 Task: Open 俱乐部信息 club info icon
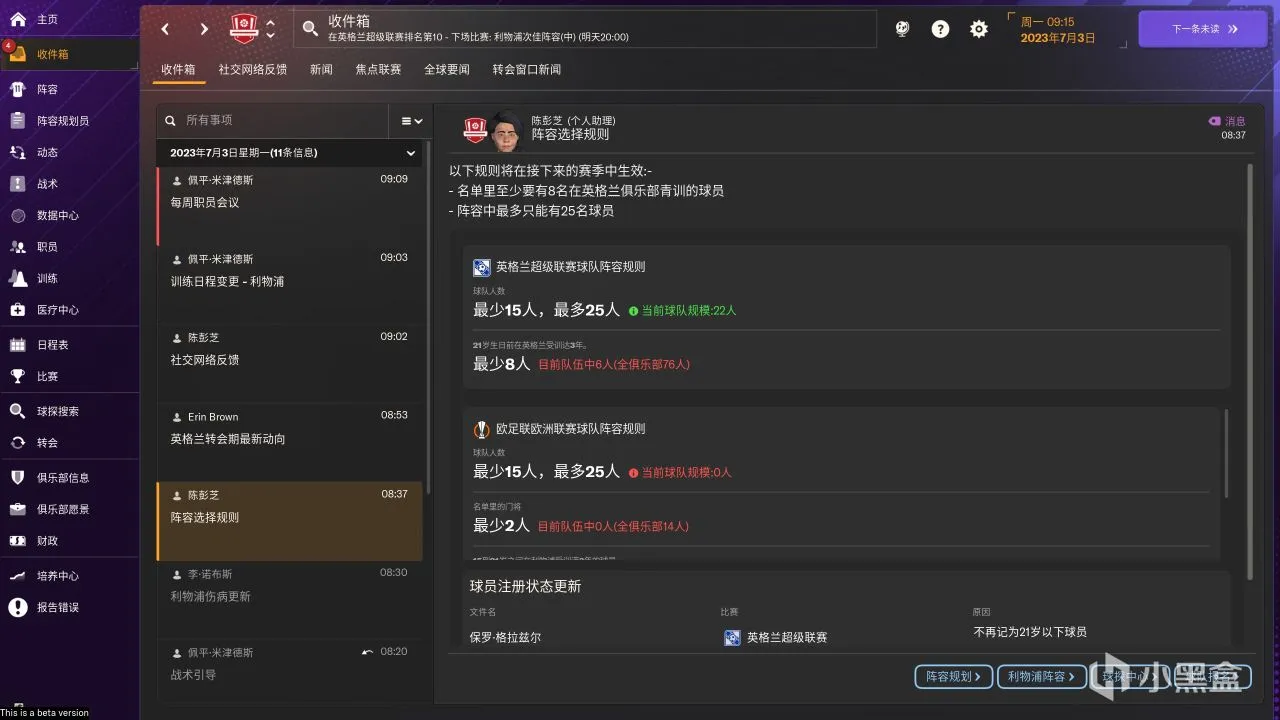click(x=18, y=477)
